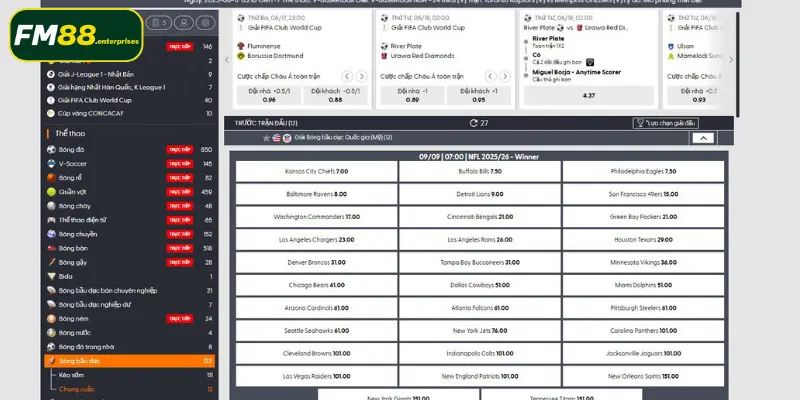Select the Bóng chuyền volleyball icon
This screenshot has width=800, height=400.
(x=51, y=234)
